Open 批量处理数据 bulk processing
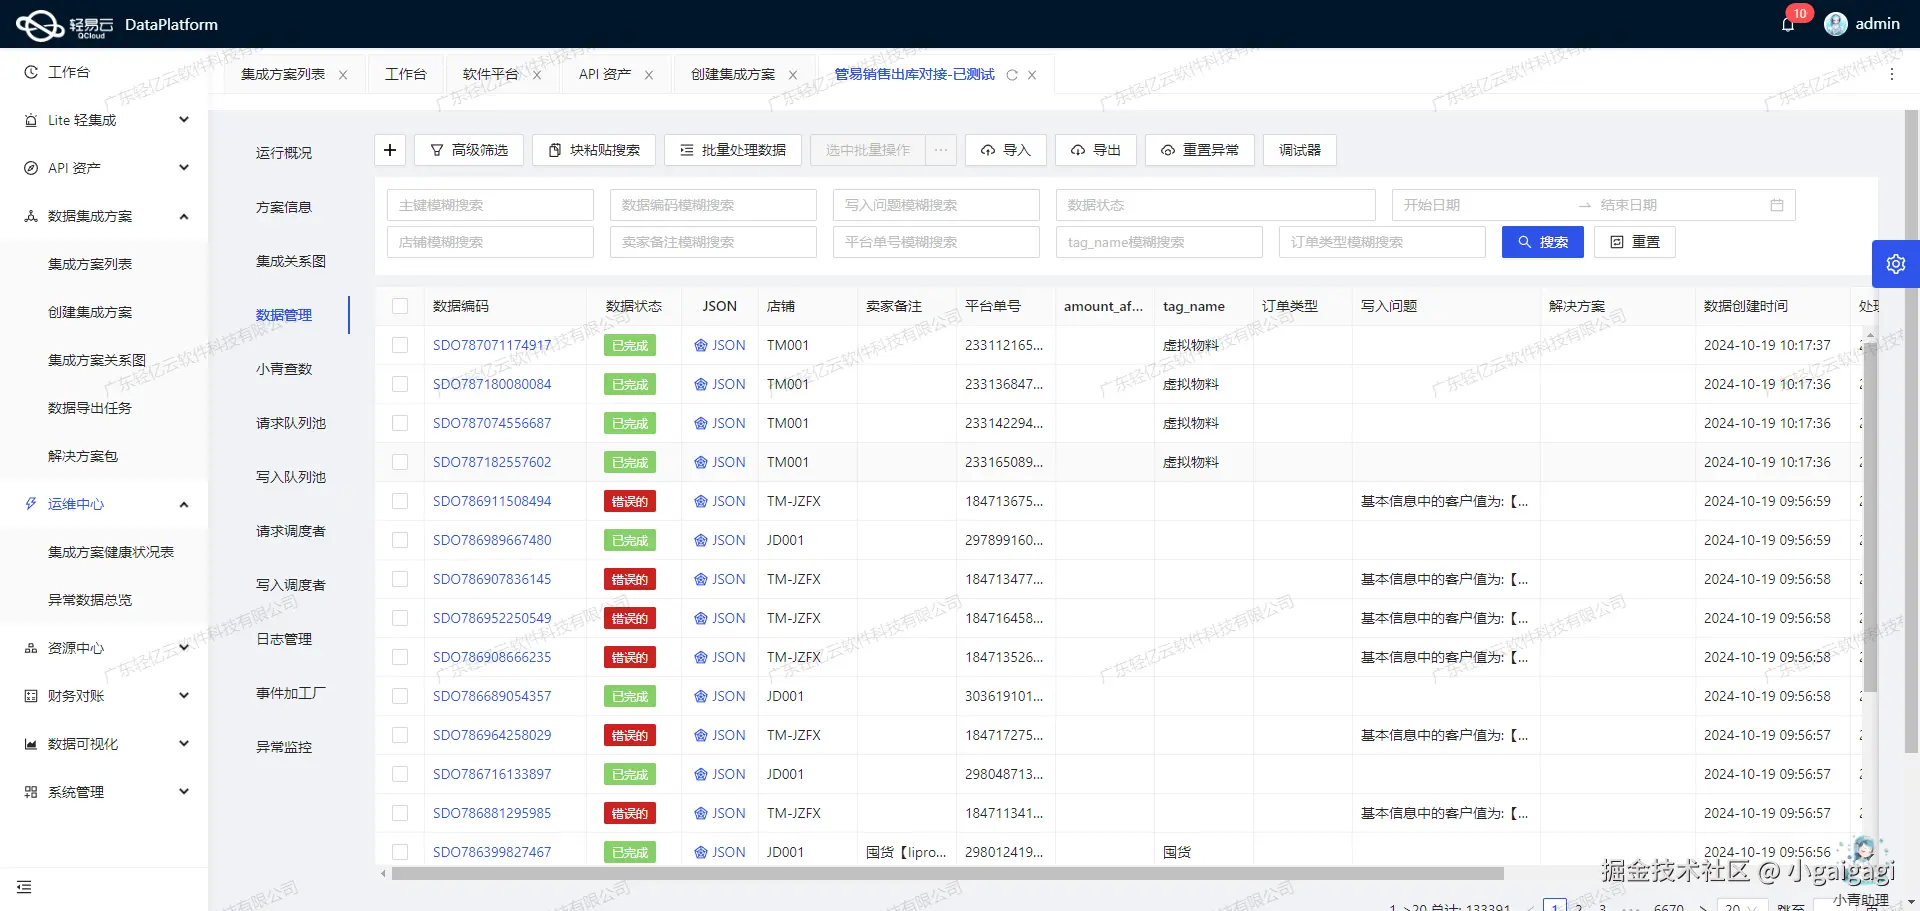 733,150
